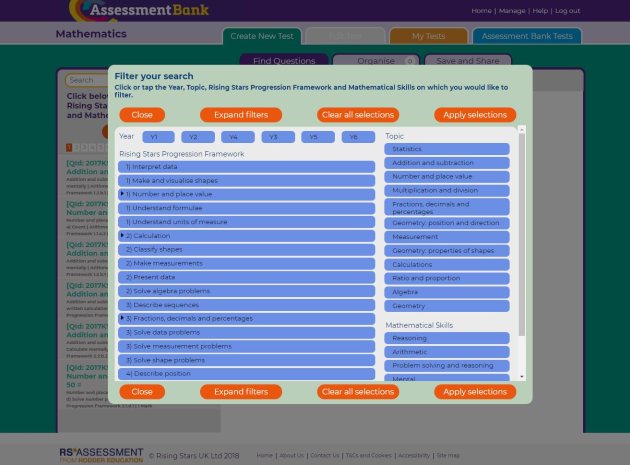Click the Help link in header
Screen dimensions: 630x465
(x=540, y=11)
